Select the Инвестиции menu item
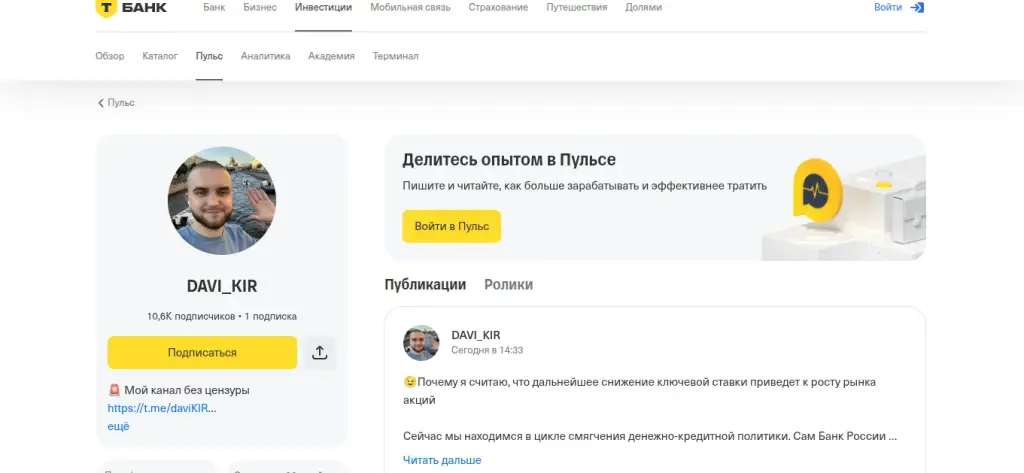This screenshot has height=473, width=1024. (323, 8)
